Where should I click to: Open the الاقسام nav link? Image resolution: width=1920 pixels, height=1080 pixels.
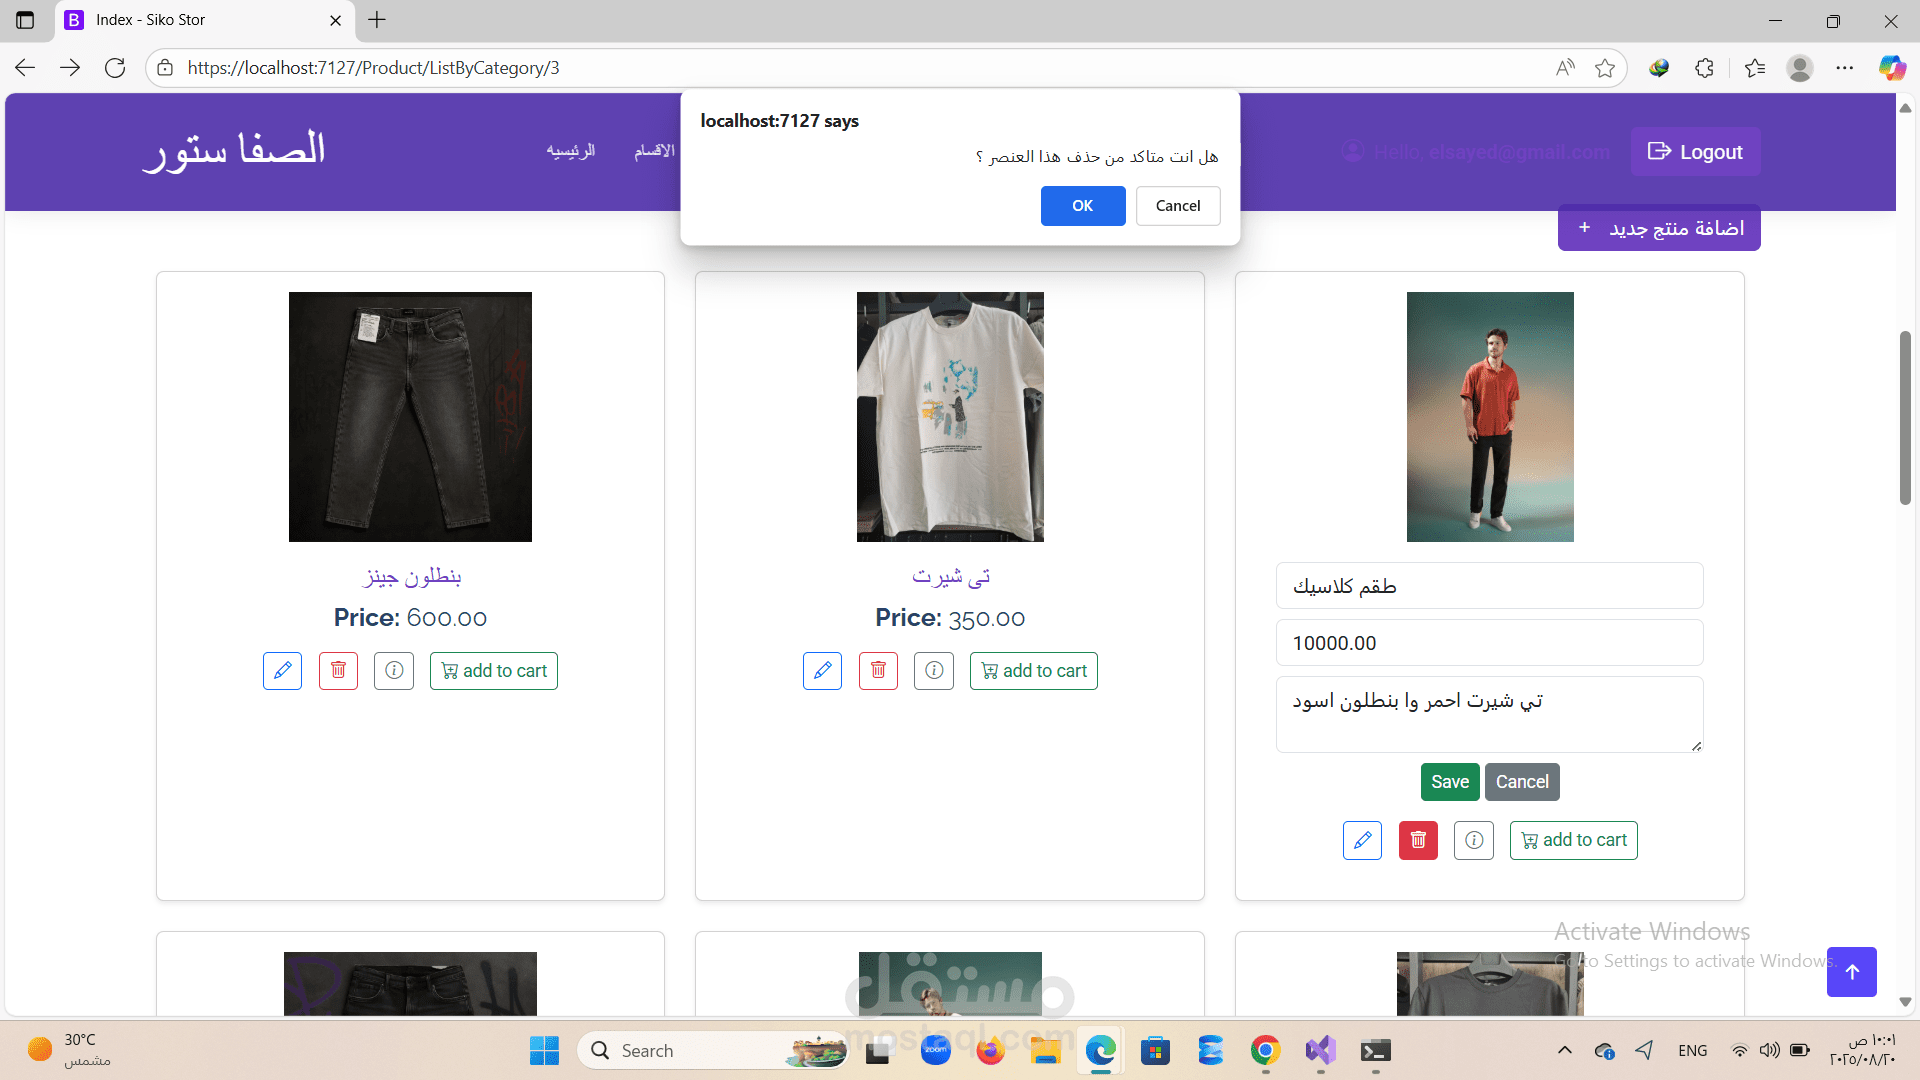click(654, 151)
